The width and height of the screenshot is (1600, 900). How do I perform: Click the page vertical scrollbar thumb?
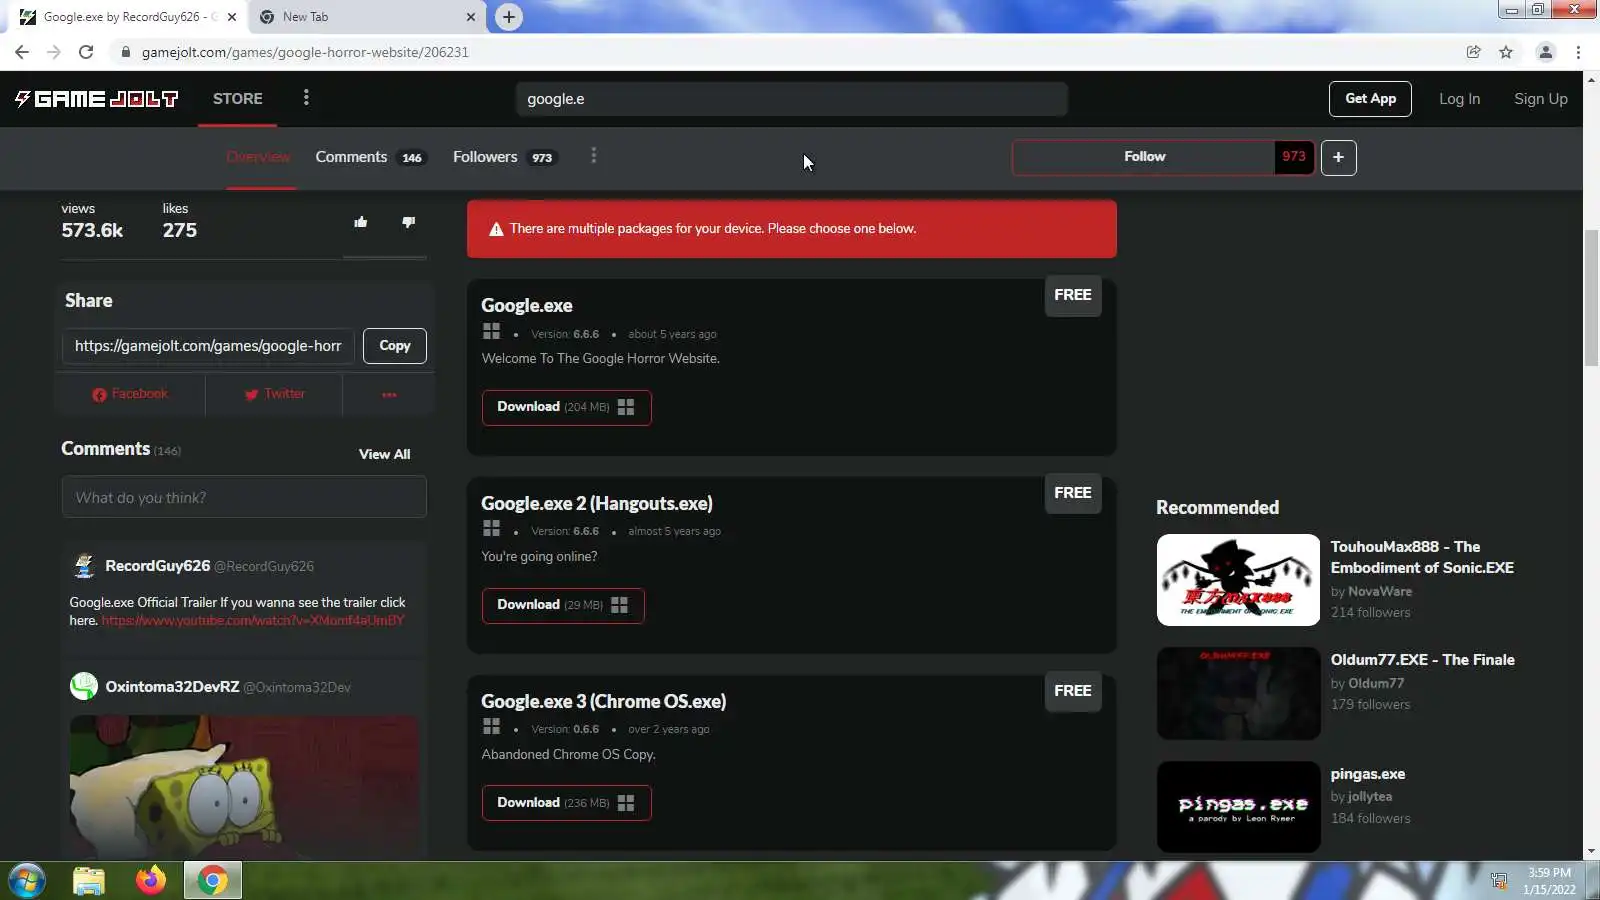[1591, 298]
